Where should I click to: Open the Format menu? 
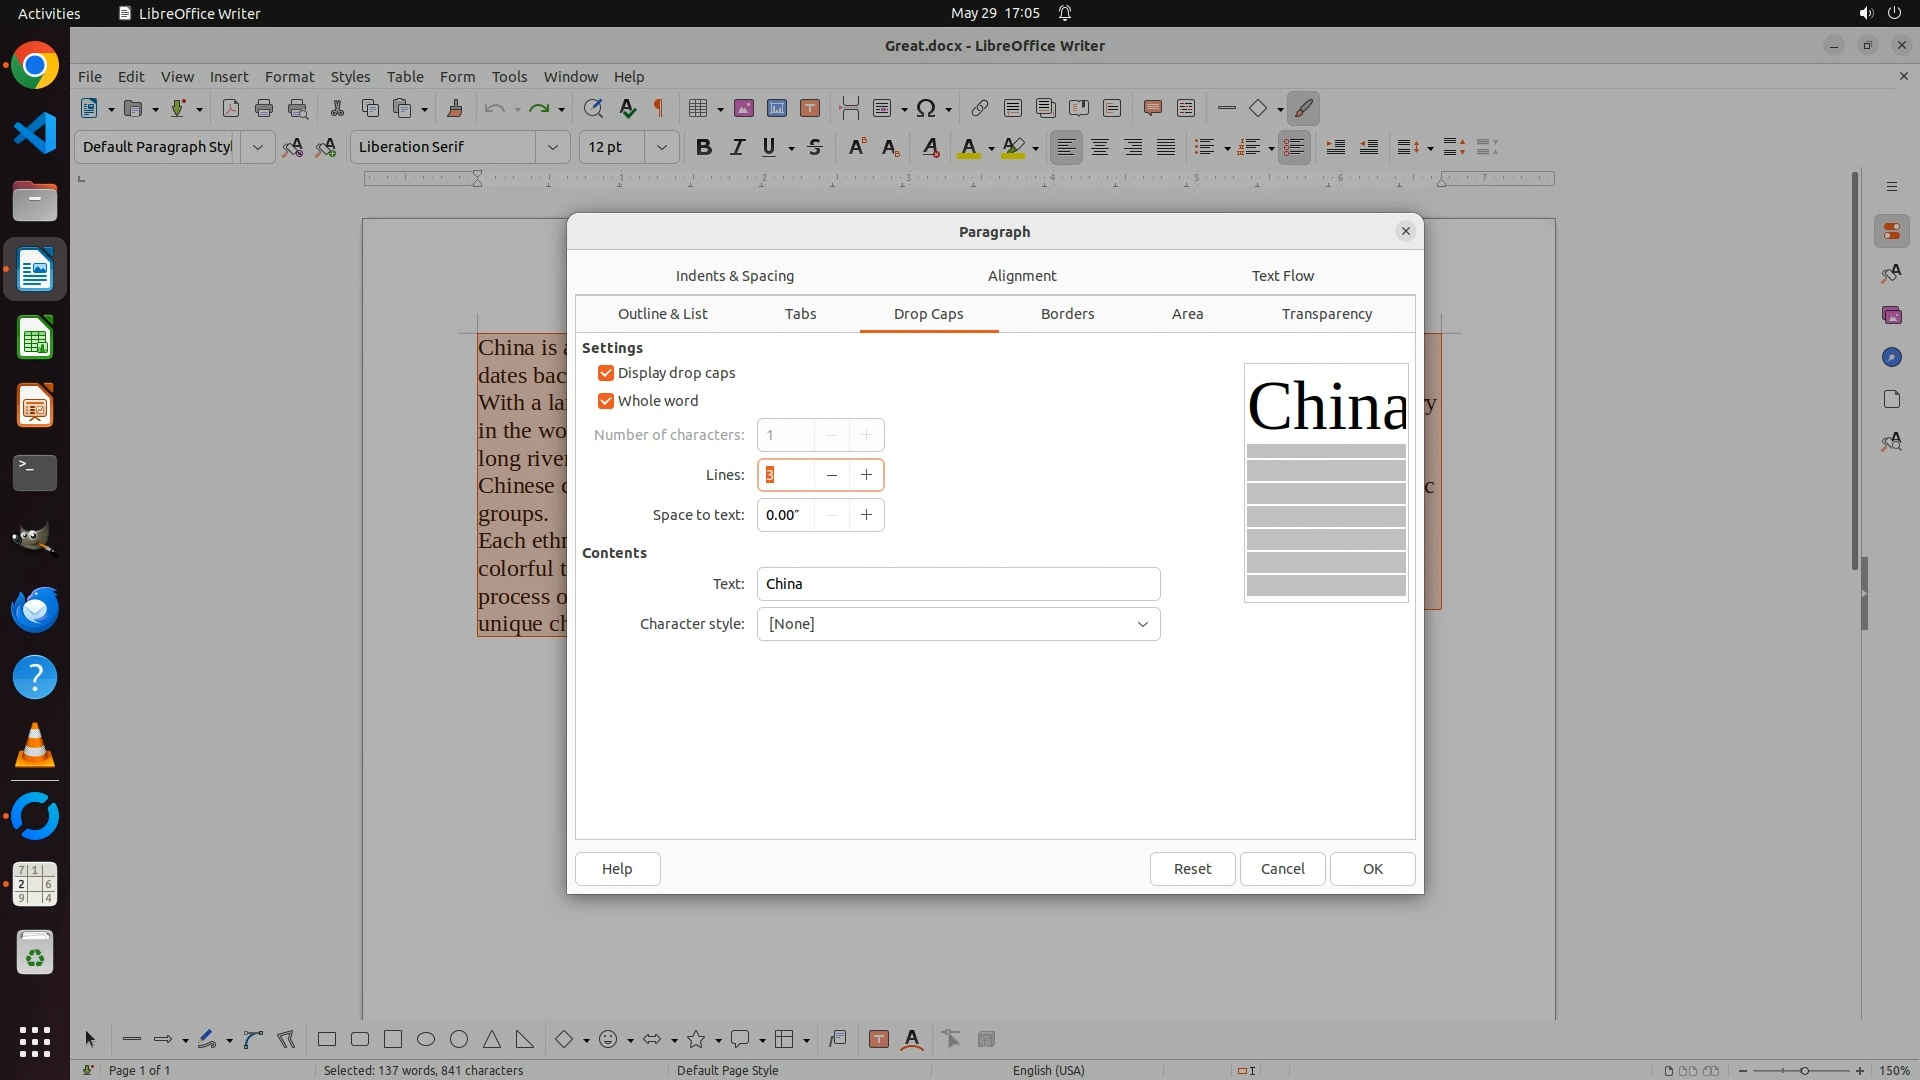(289, 76)
